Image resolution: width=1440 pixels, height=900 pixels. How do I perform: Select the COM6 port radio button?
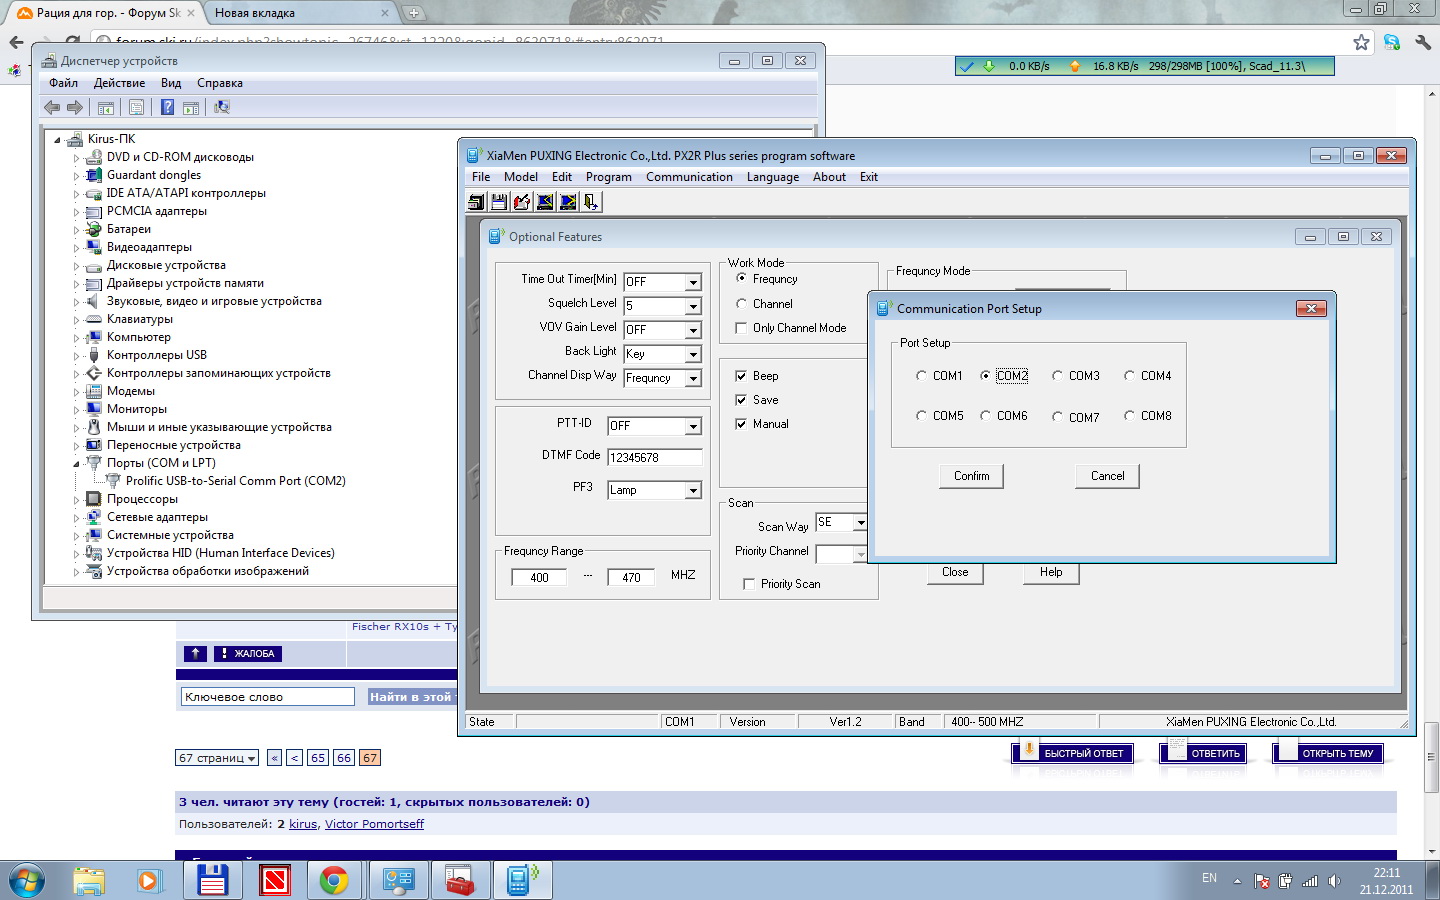coord(985,416)
